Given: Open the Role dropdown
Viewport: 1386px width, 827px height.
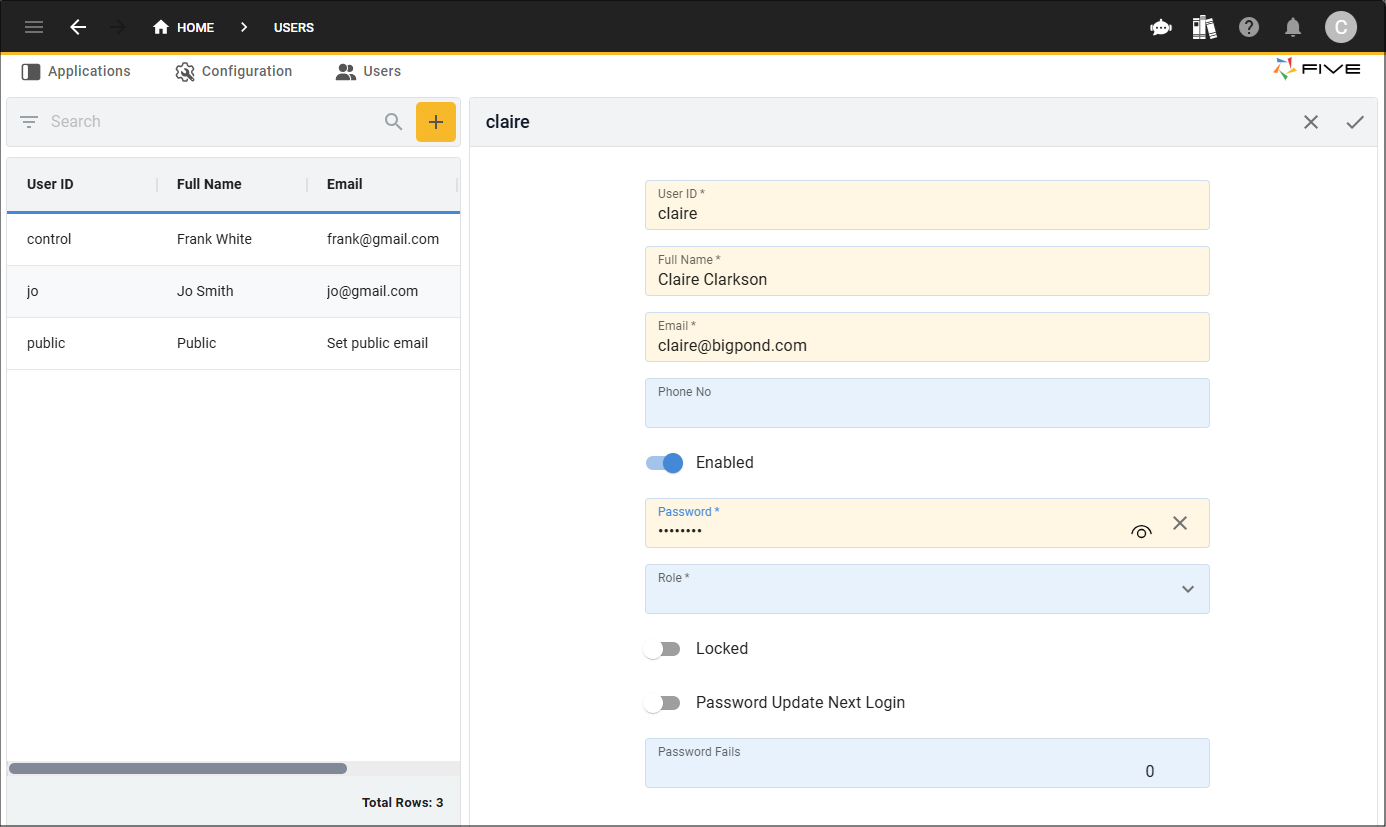Looking at the screenshot, I should [x=927, y=589].
